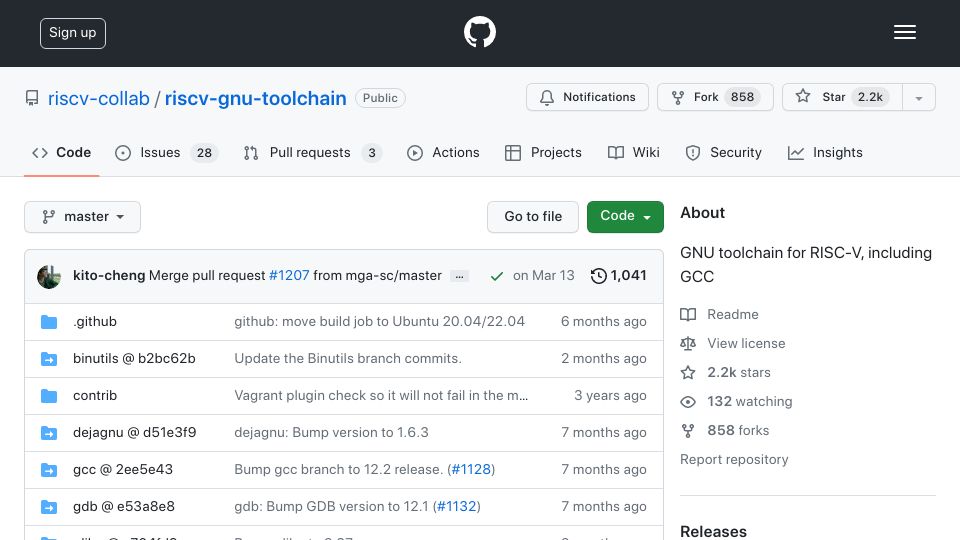
Task: Open the #1128 pull request link
Action: coord(471,470)
